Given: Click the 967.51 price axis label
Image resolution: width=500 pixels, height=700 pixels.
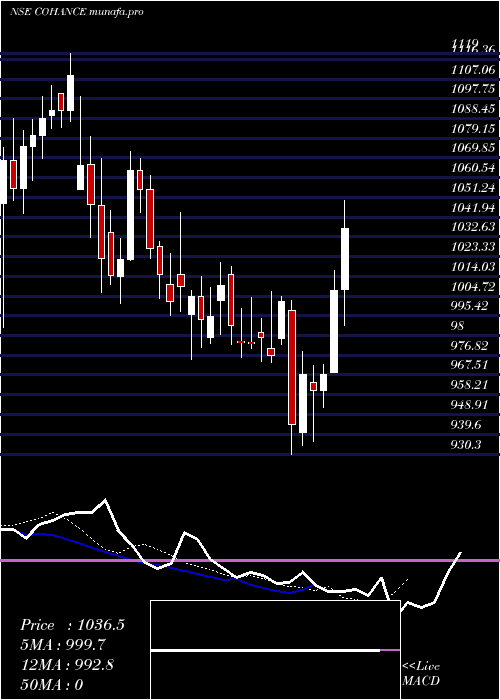Looking at the screenshot, I should [x=470, y=365].
